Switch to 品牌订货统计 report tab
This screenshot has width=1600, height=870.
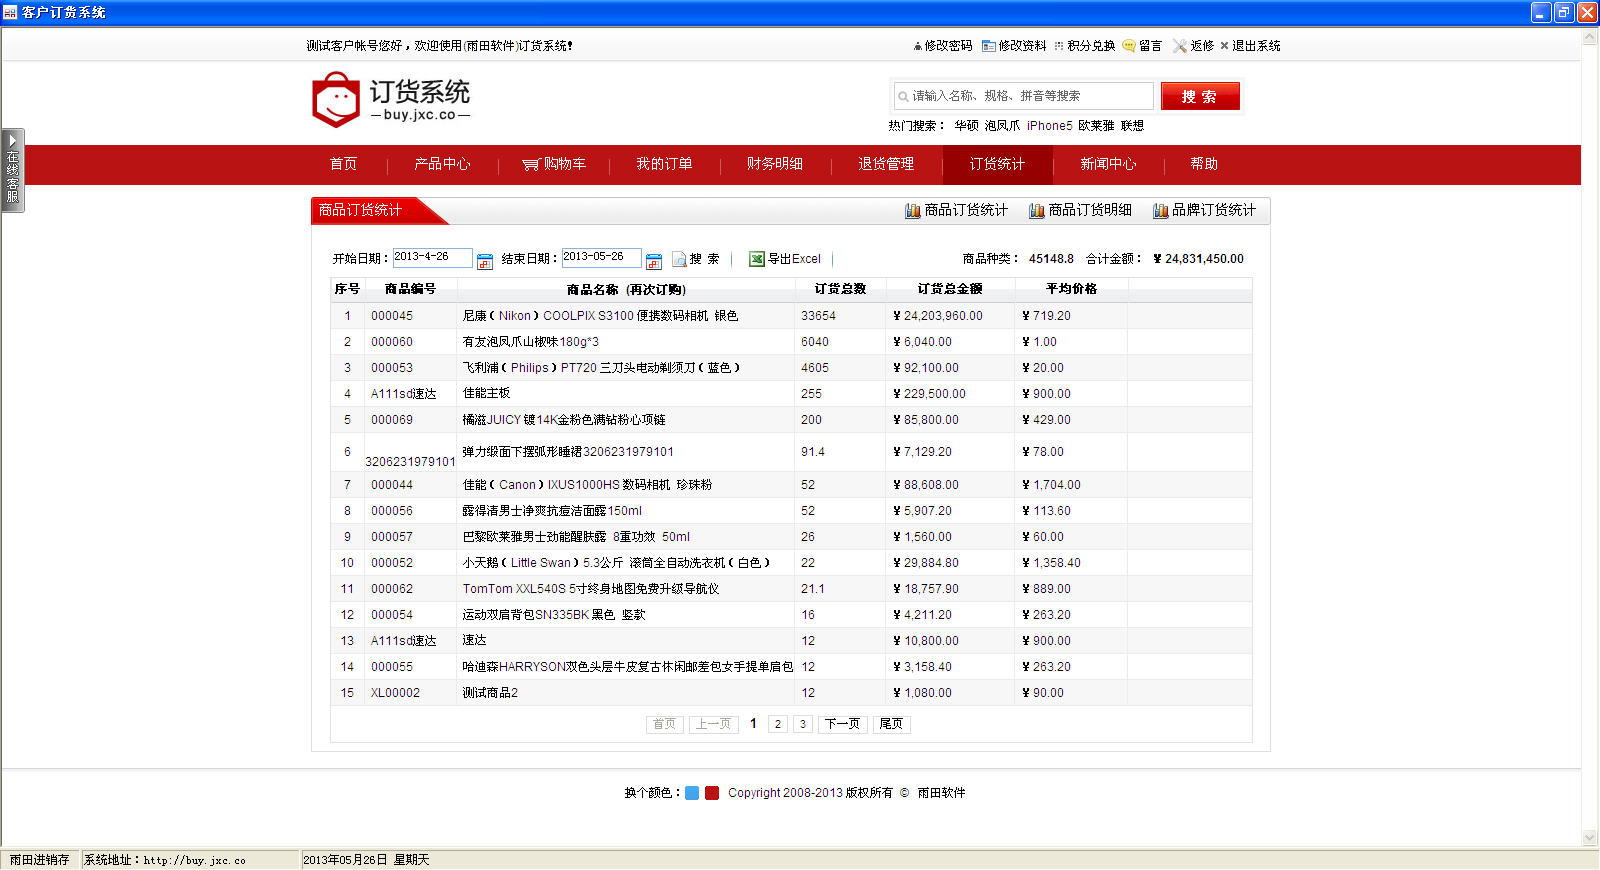[1204, 210]
